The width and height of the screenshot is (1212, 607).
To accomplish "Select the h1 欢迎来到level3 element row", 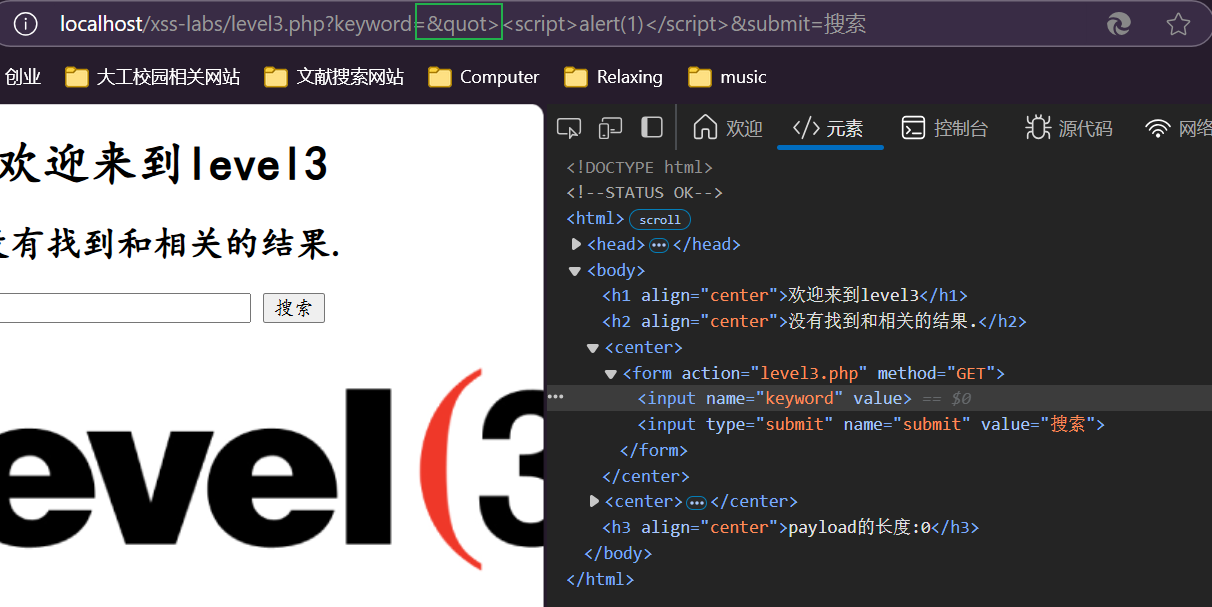I will point(785,295).
